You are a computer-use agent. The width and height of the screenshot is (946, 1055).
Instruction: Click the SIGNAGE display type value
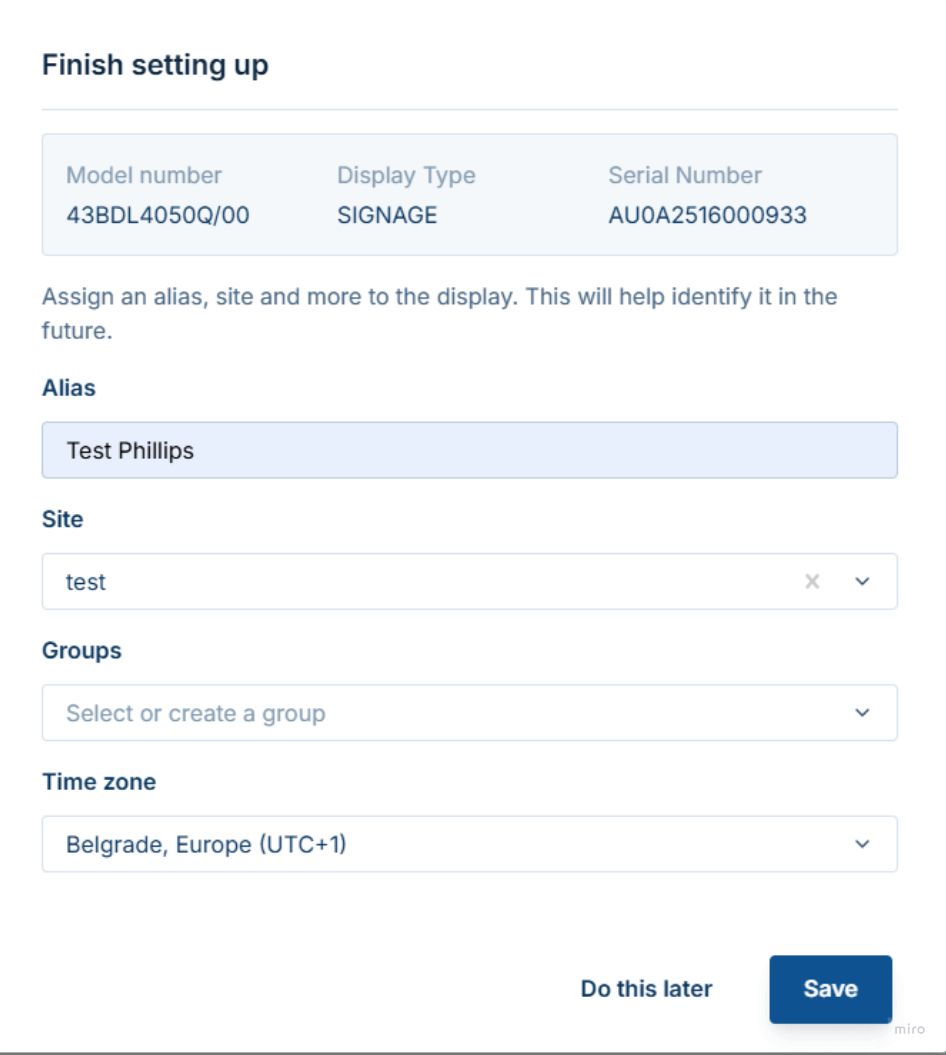387,215
